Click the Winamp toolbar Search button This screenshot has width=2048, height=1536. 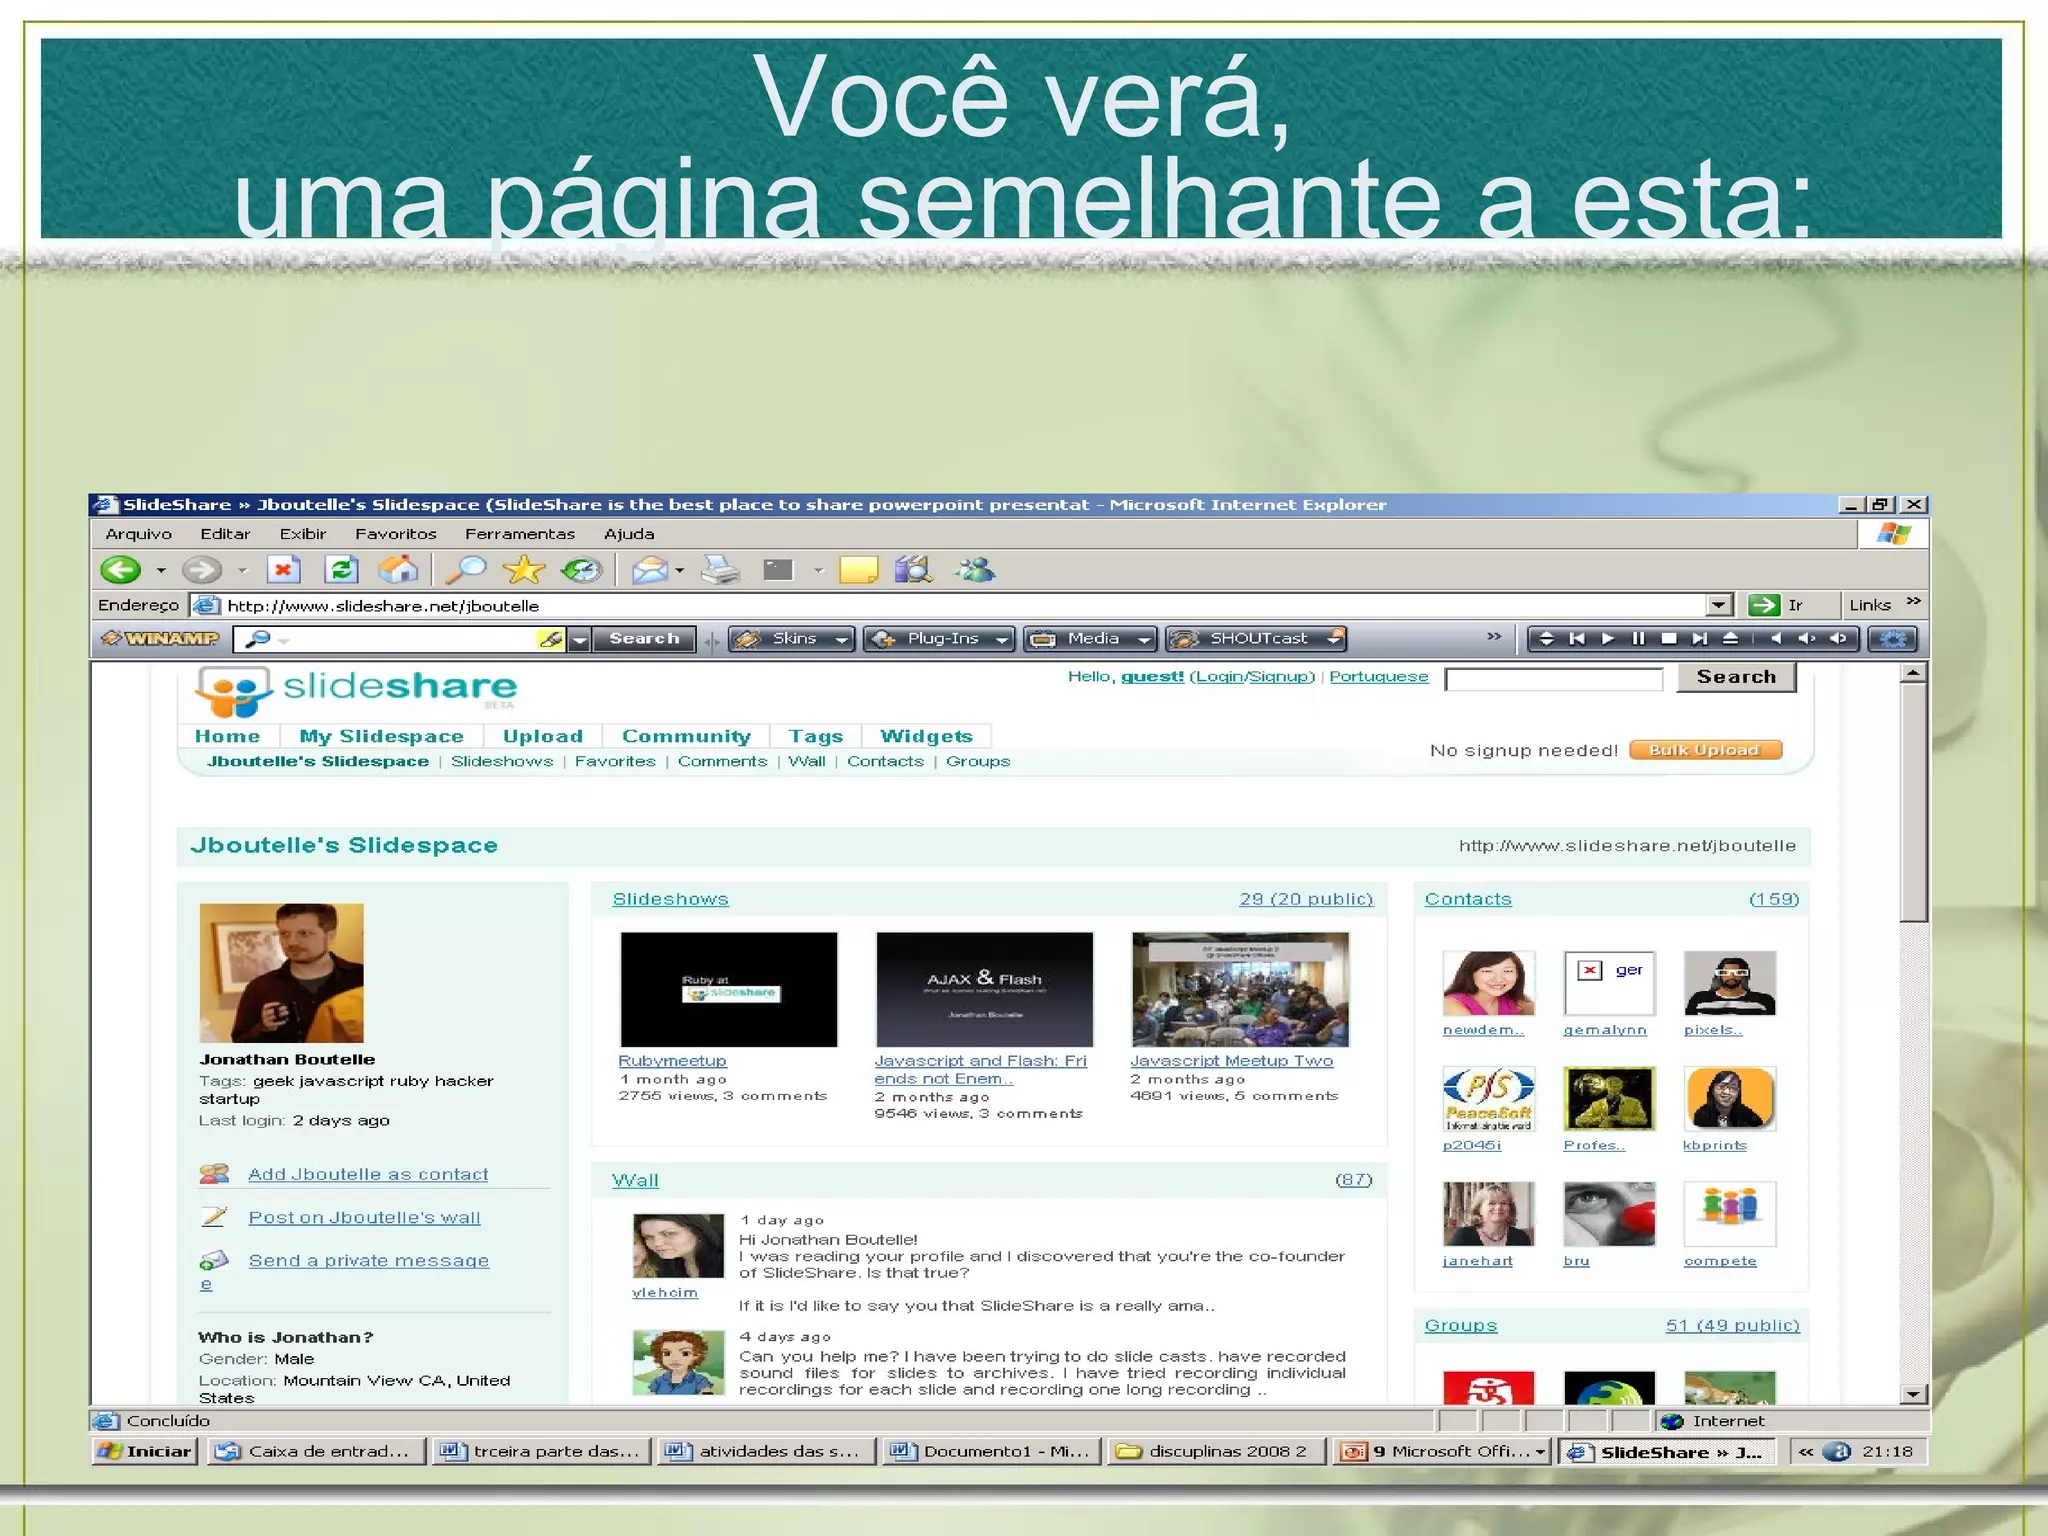coord(644,638)
